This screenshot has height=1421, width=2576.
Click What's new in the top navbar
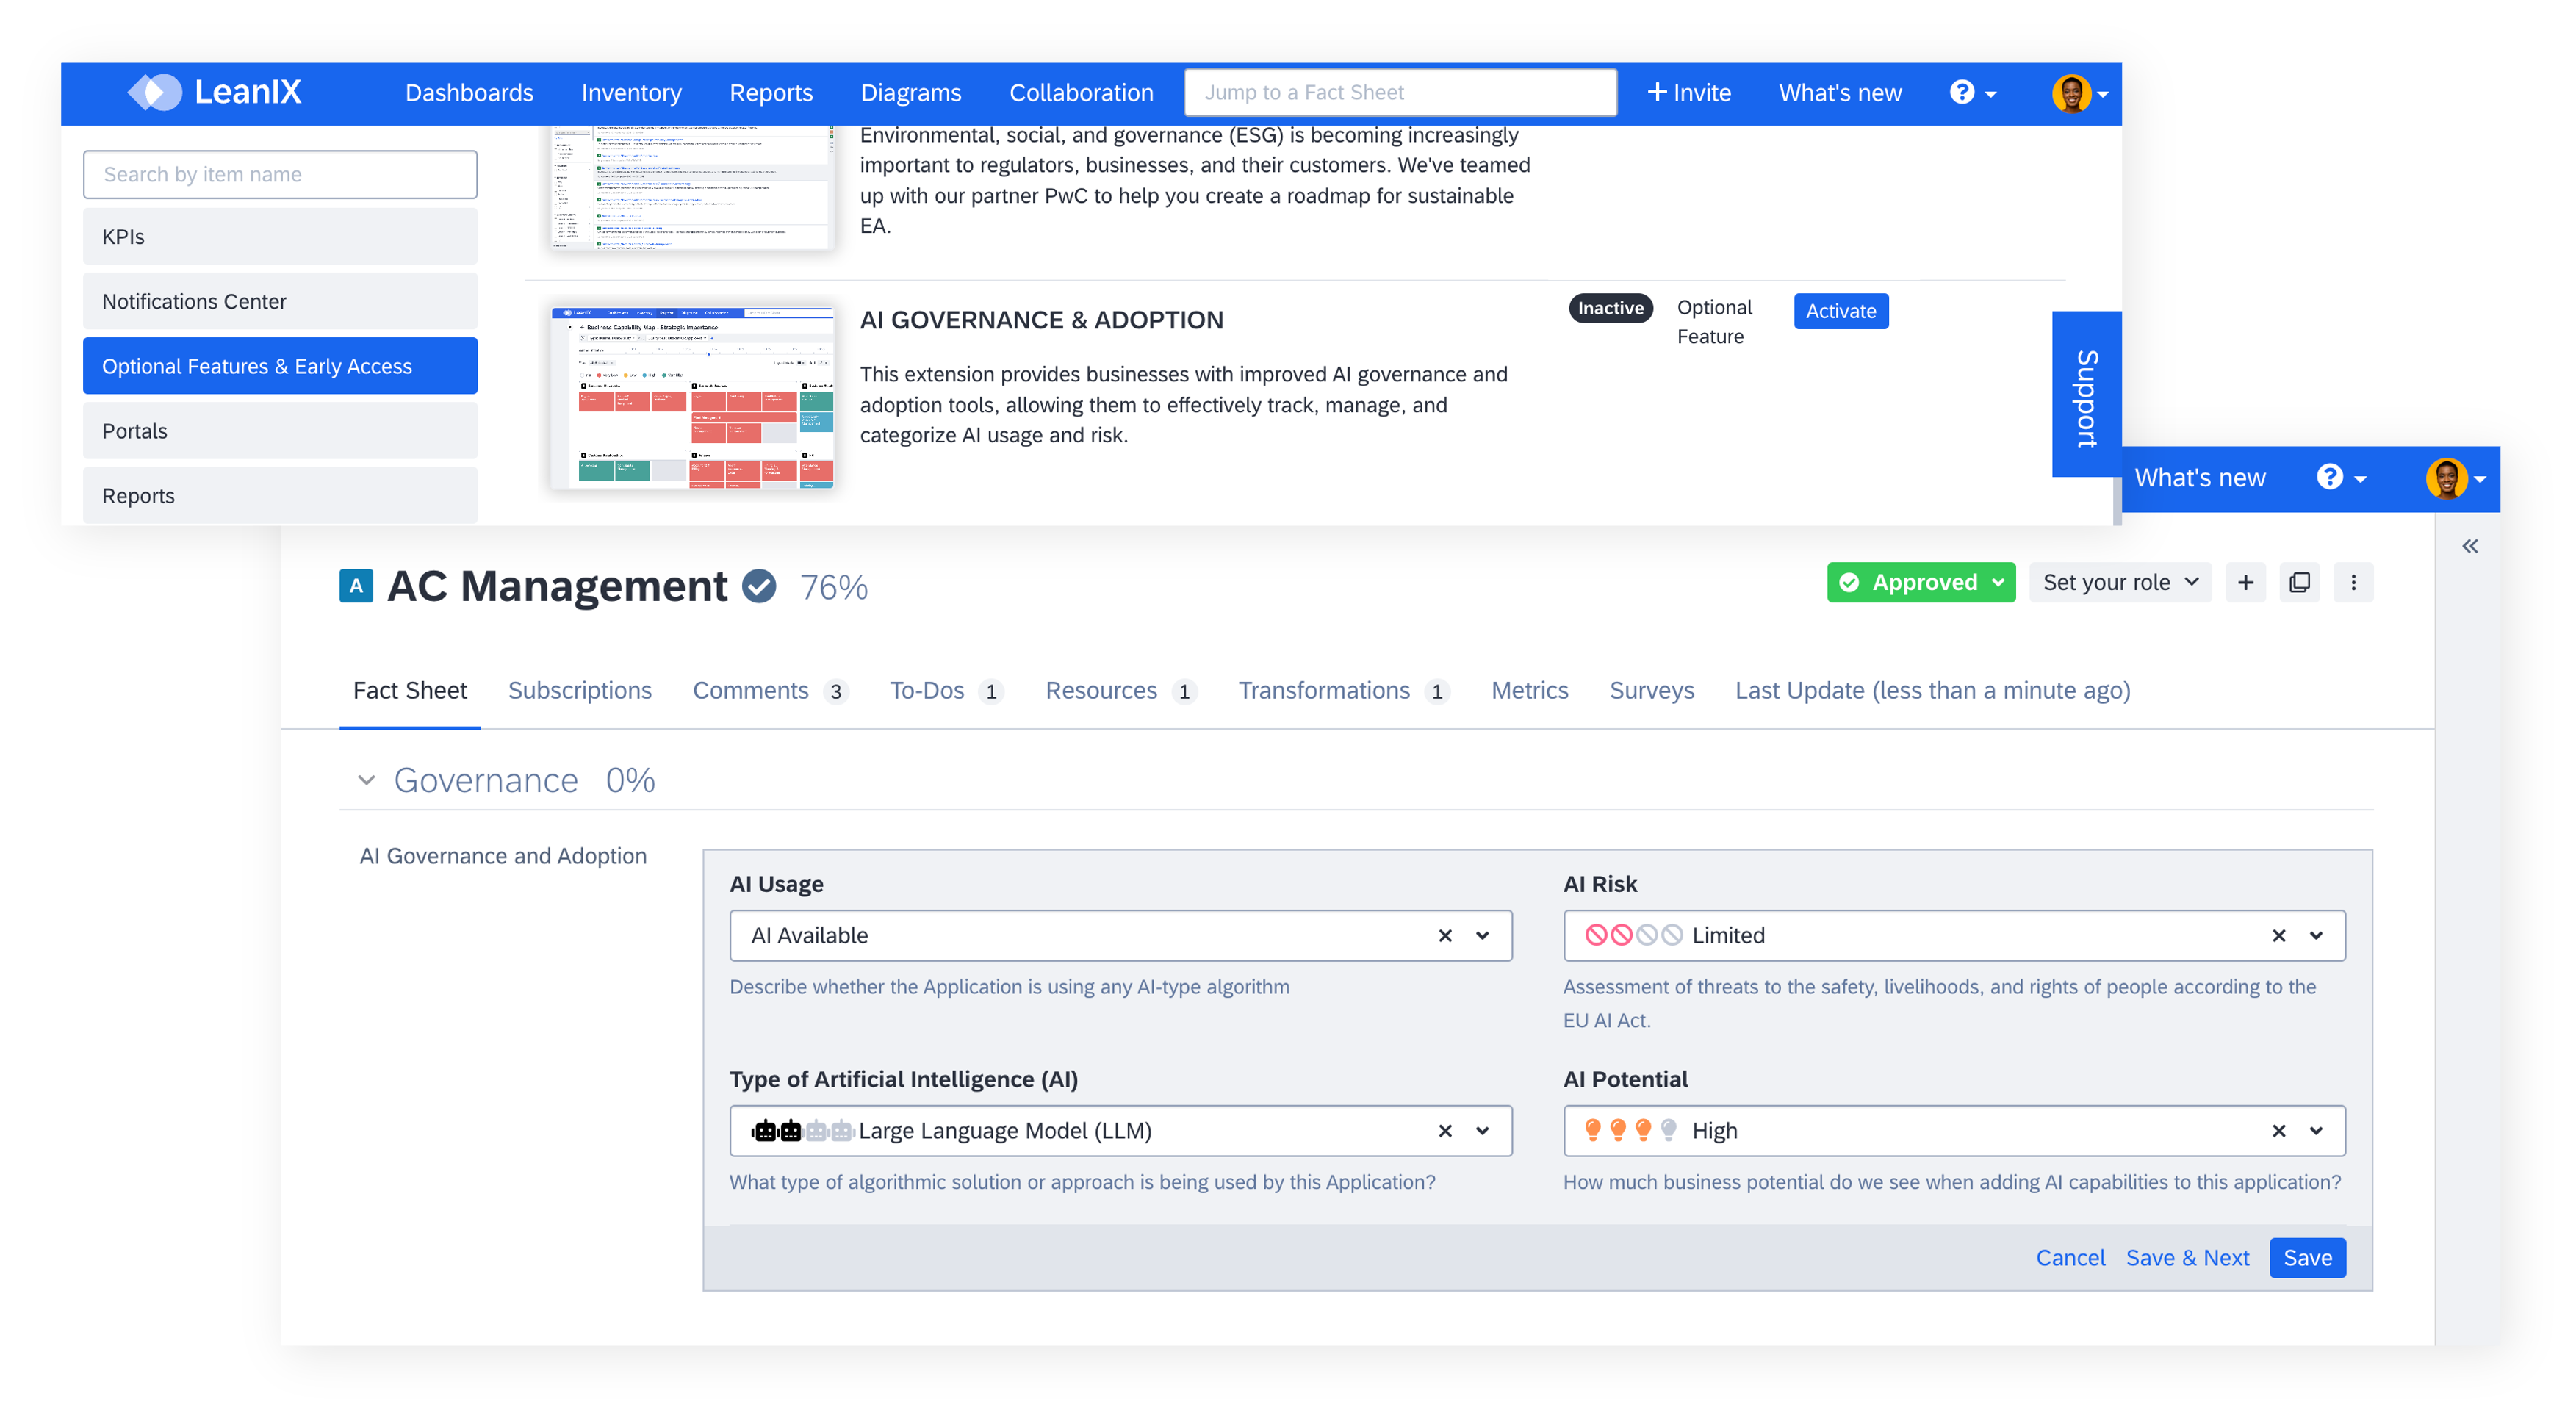click(1840, 93)
